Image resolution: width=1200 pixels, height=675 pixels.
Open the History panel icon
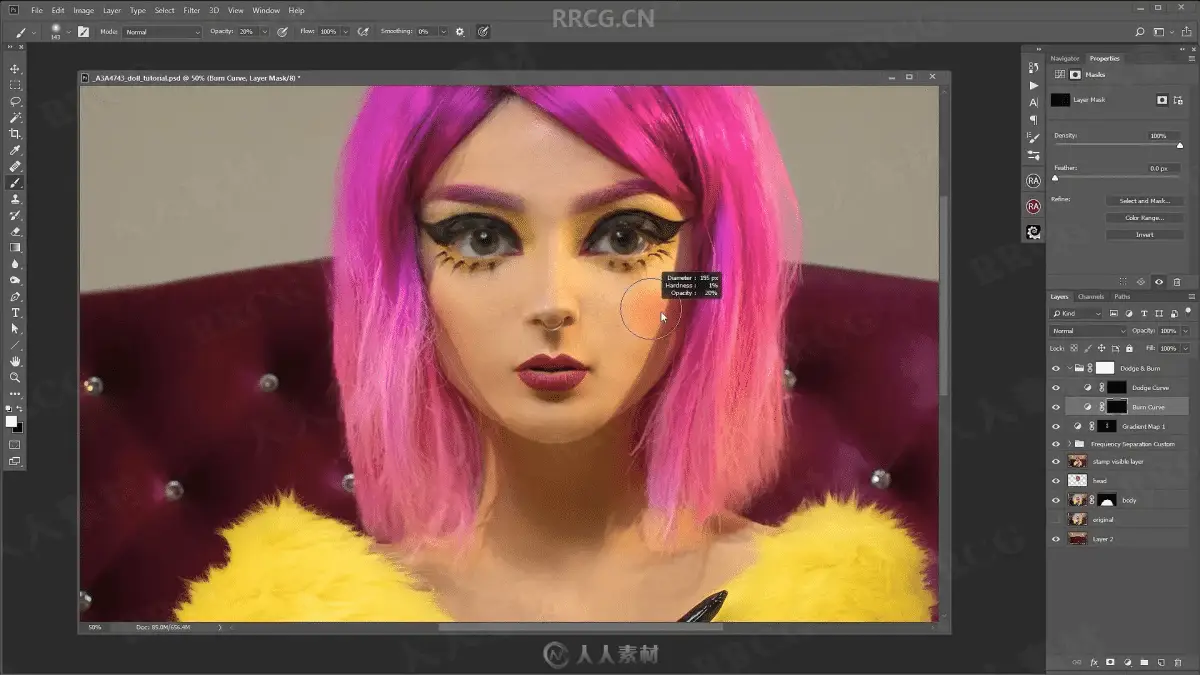coord(1033,67)
